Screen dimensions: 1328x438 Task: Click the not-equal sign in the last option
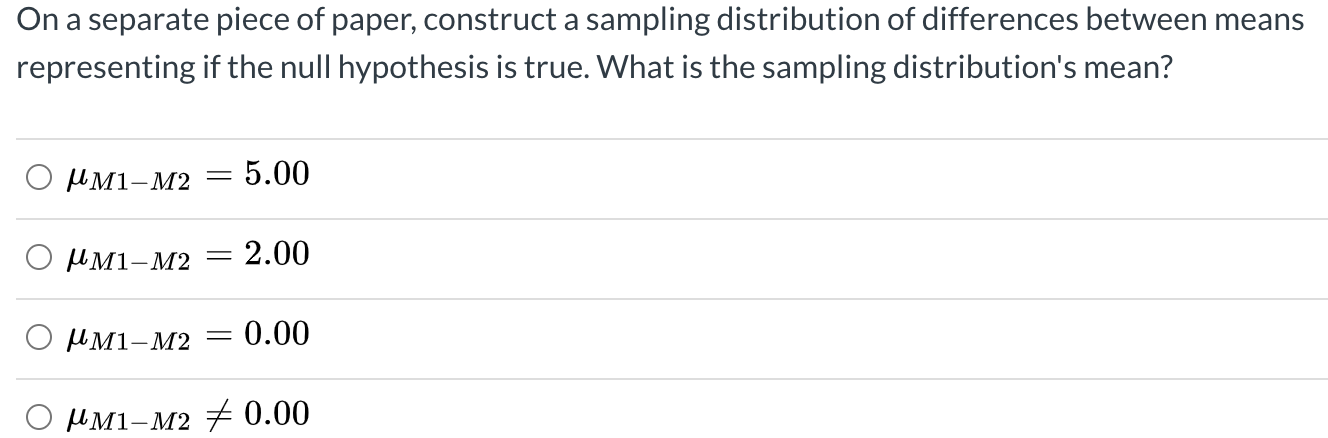[221, 414]
